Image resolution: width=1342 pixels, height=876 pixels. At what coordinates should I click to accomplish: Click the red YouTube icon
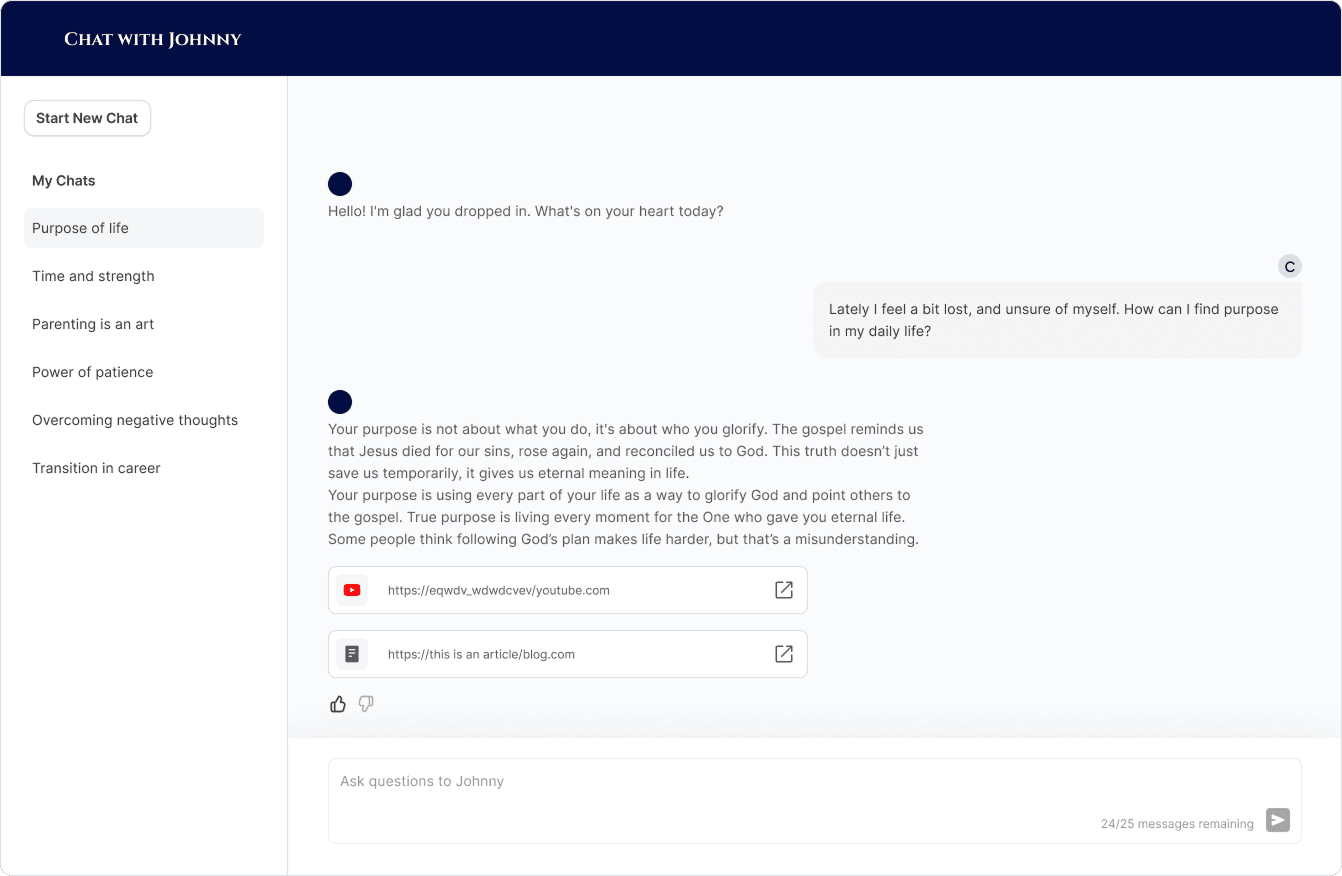click(x=352, y=590)
